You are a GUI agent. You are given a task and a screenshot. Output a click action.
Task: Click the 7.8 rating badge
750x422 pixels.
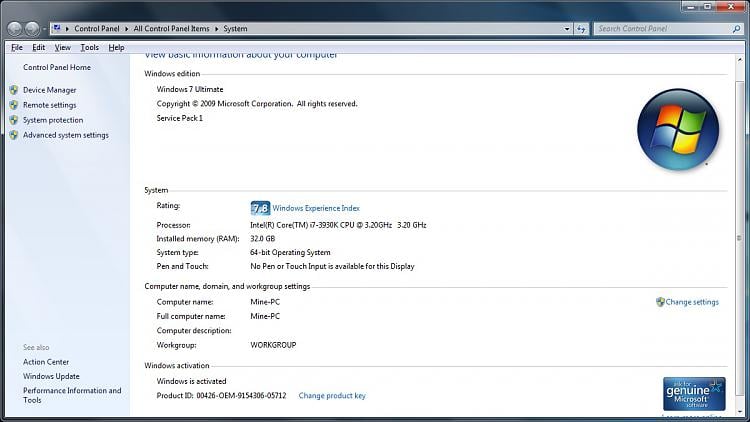260,208
